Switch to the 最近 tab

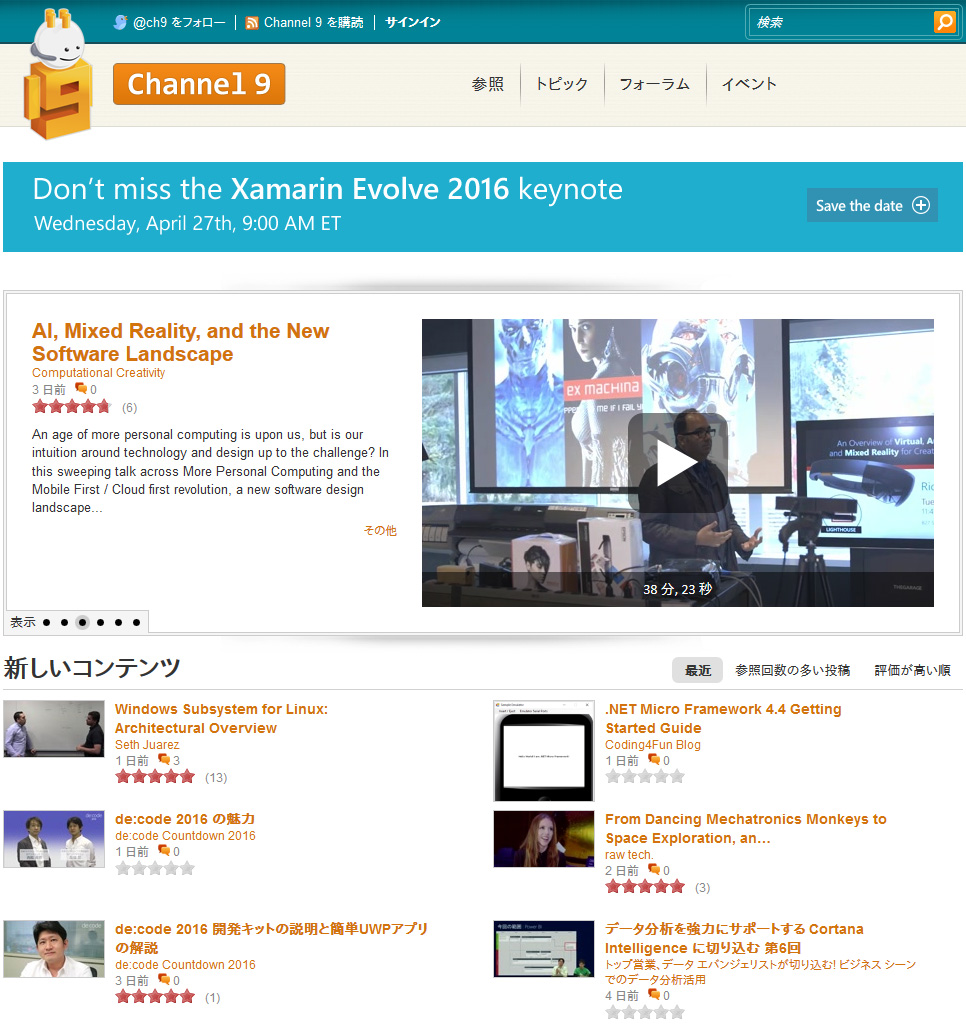tap(698, 670)
